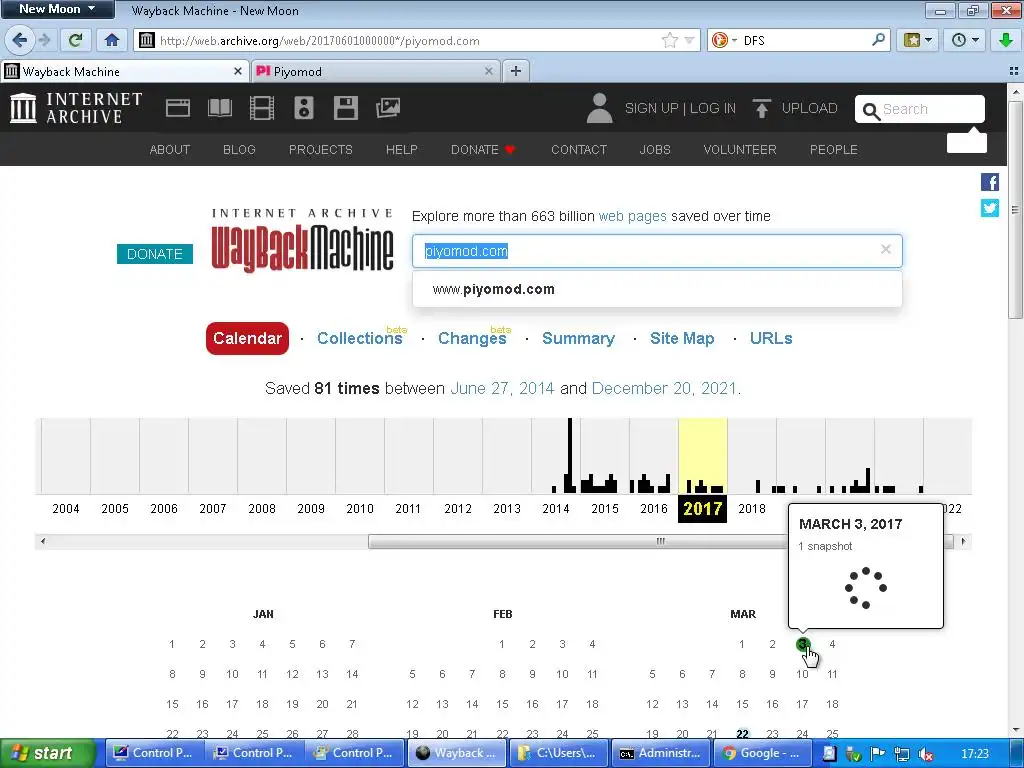Click the timeline horizontal scrollbar thumb

pos(661,541)
